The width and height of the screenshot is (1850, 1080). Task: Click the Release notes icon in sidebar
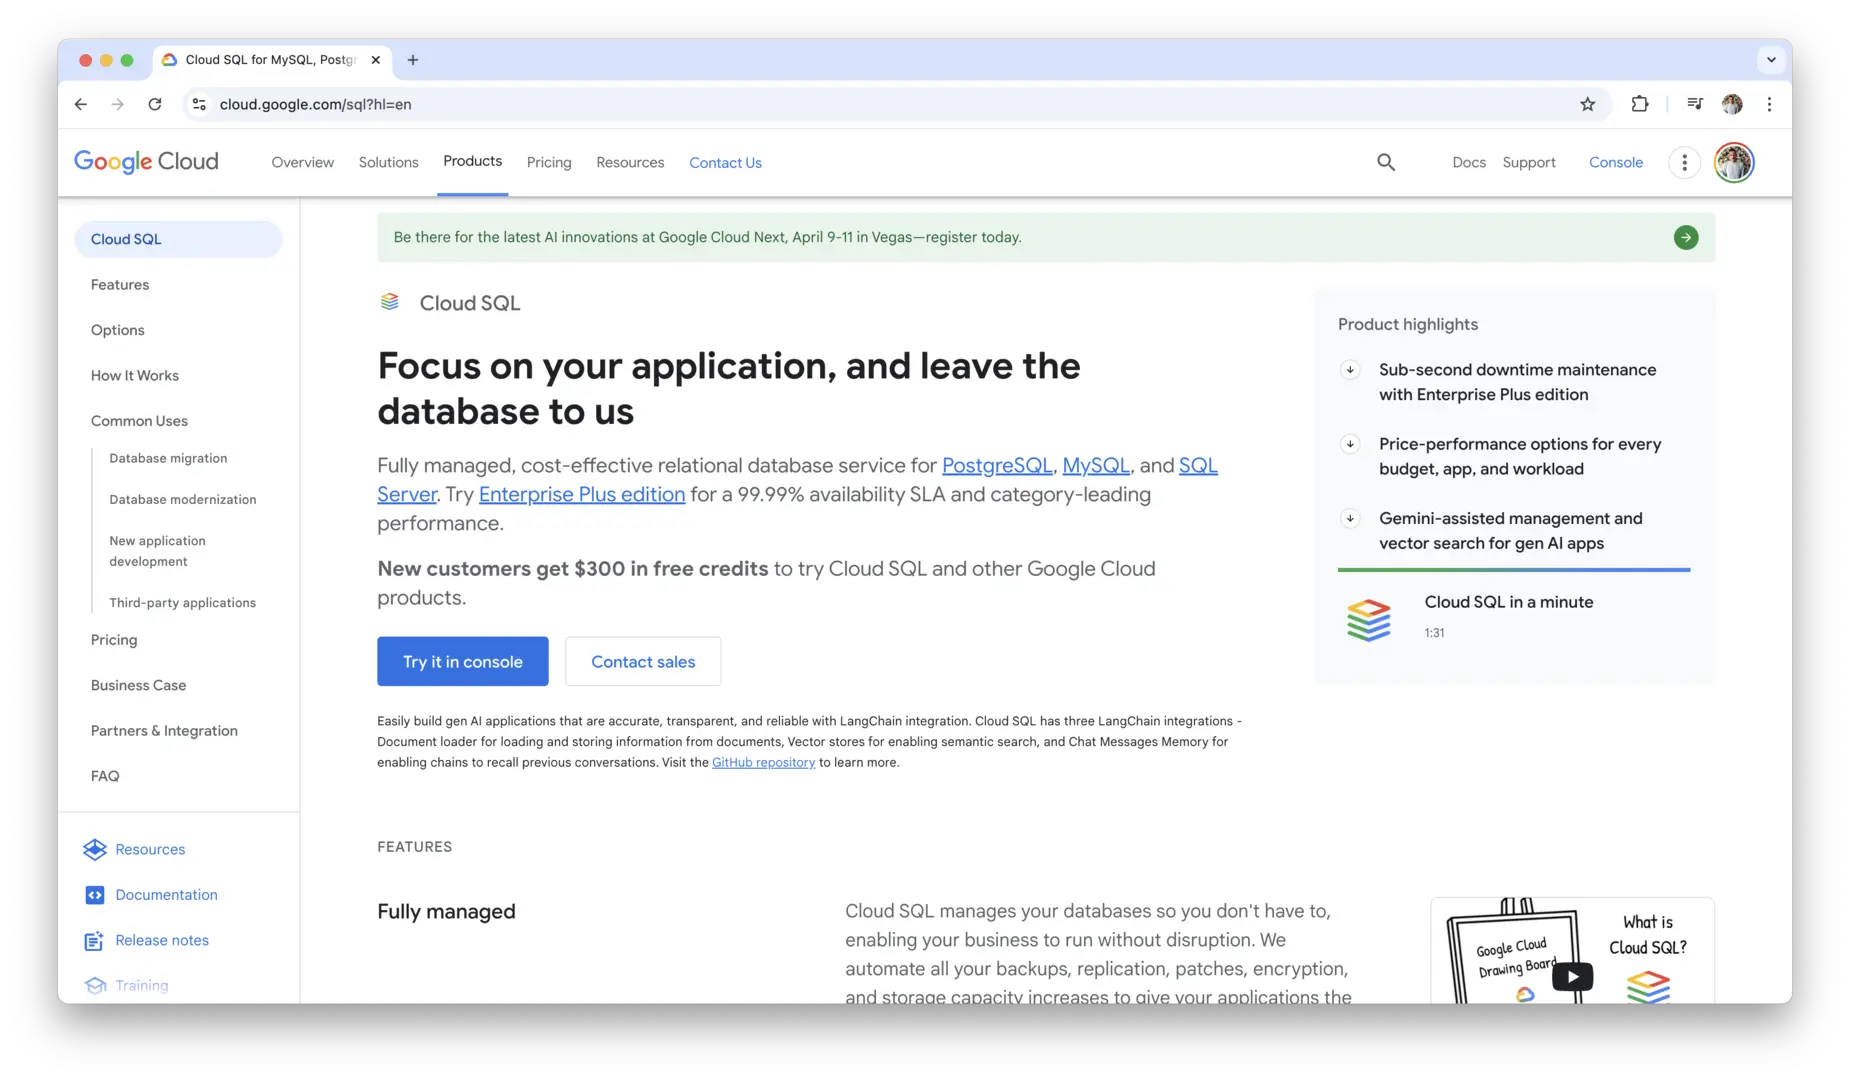tap(94, 941)
